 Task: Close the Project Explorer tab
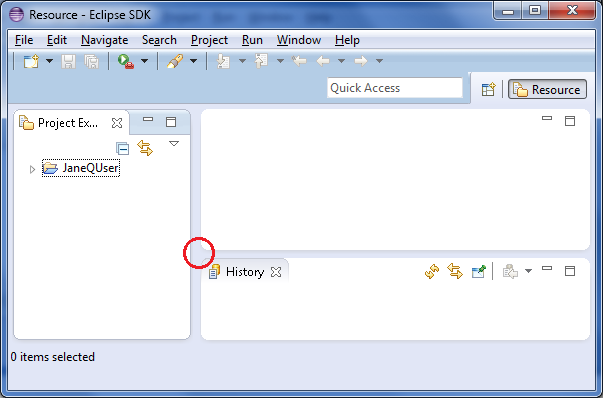(x=117, y=123)
